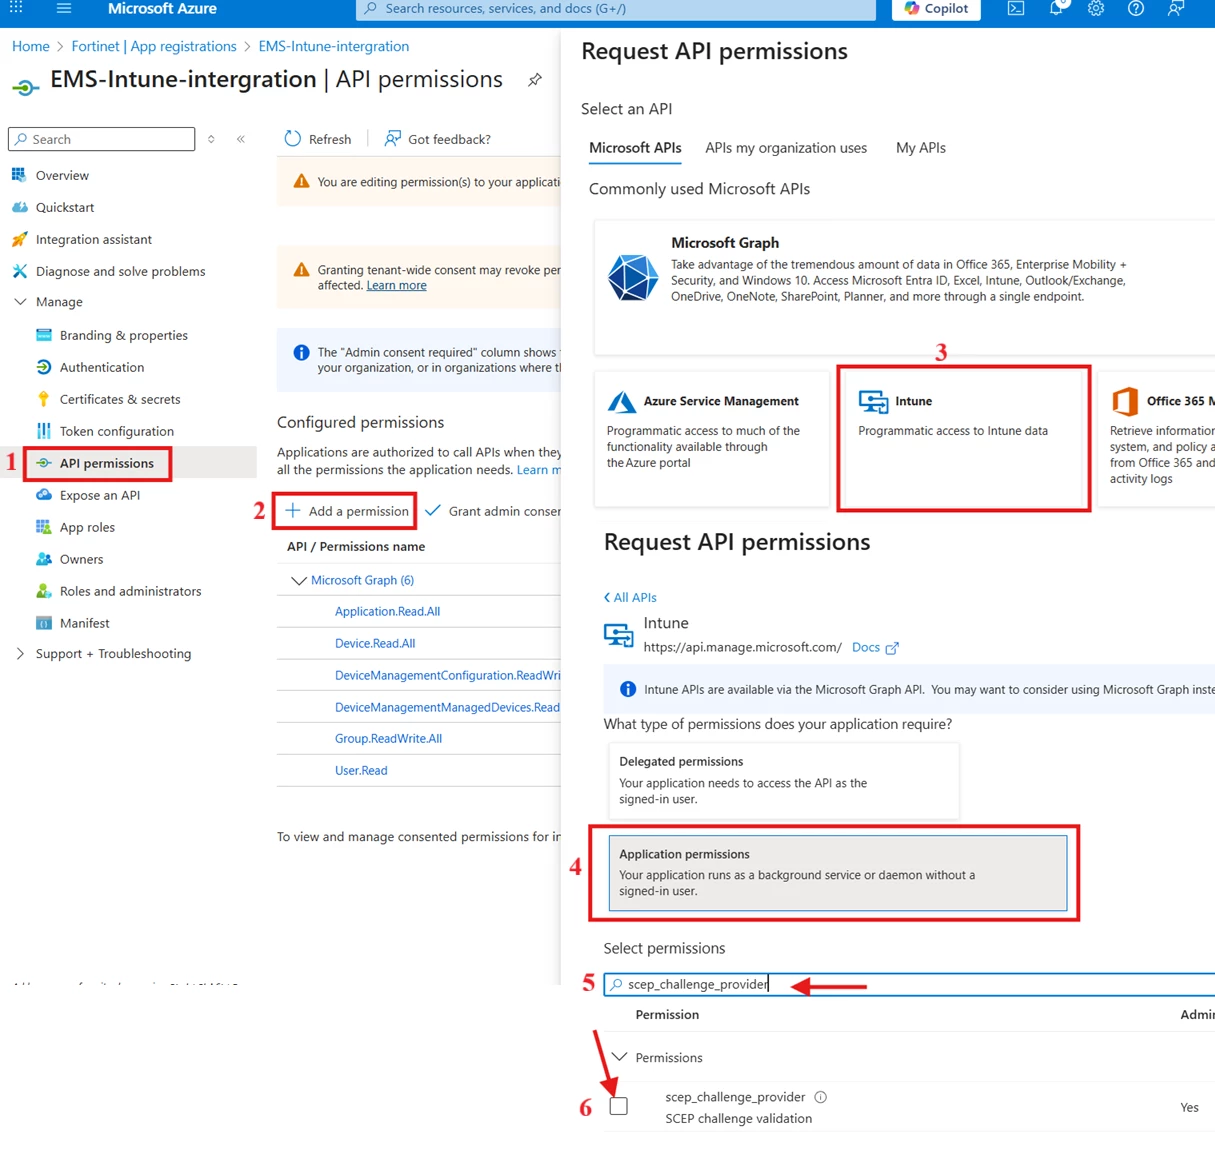Switch to the Microsoft APIs tab
The width and height of the screenshot is (1215, 1159).
pyautogui.click(x=635, y=148)
